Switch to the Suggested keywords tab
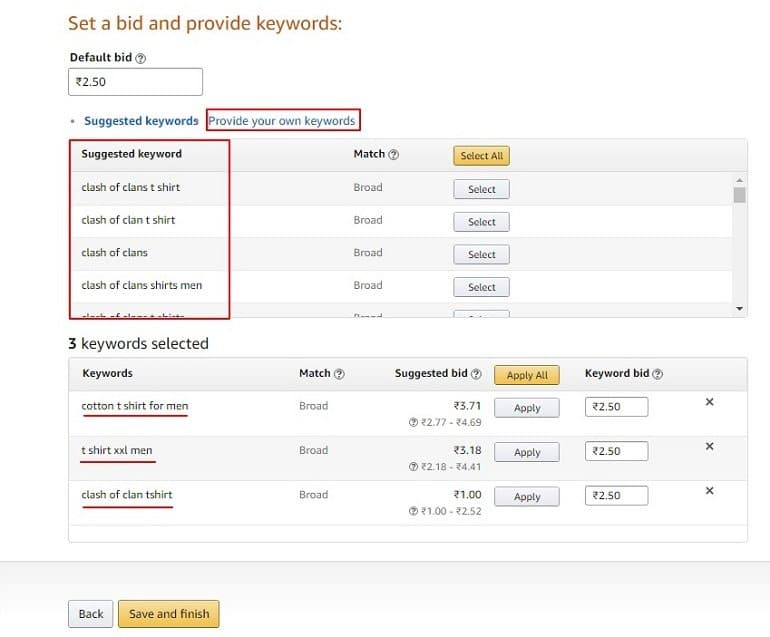770x637 pixels. tap(141, 121)
